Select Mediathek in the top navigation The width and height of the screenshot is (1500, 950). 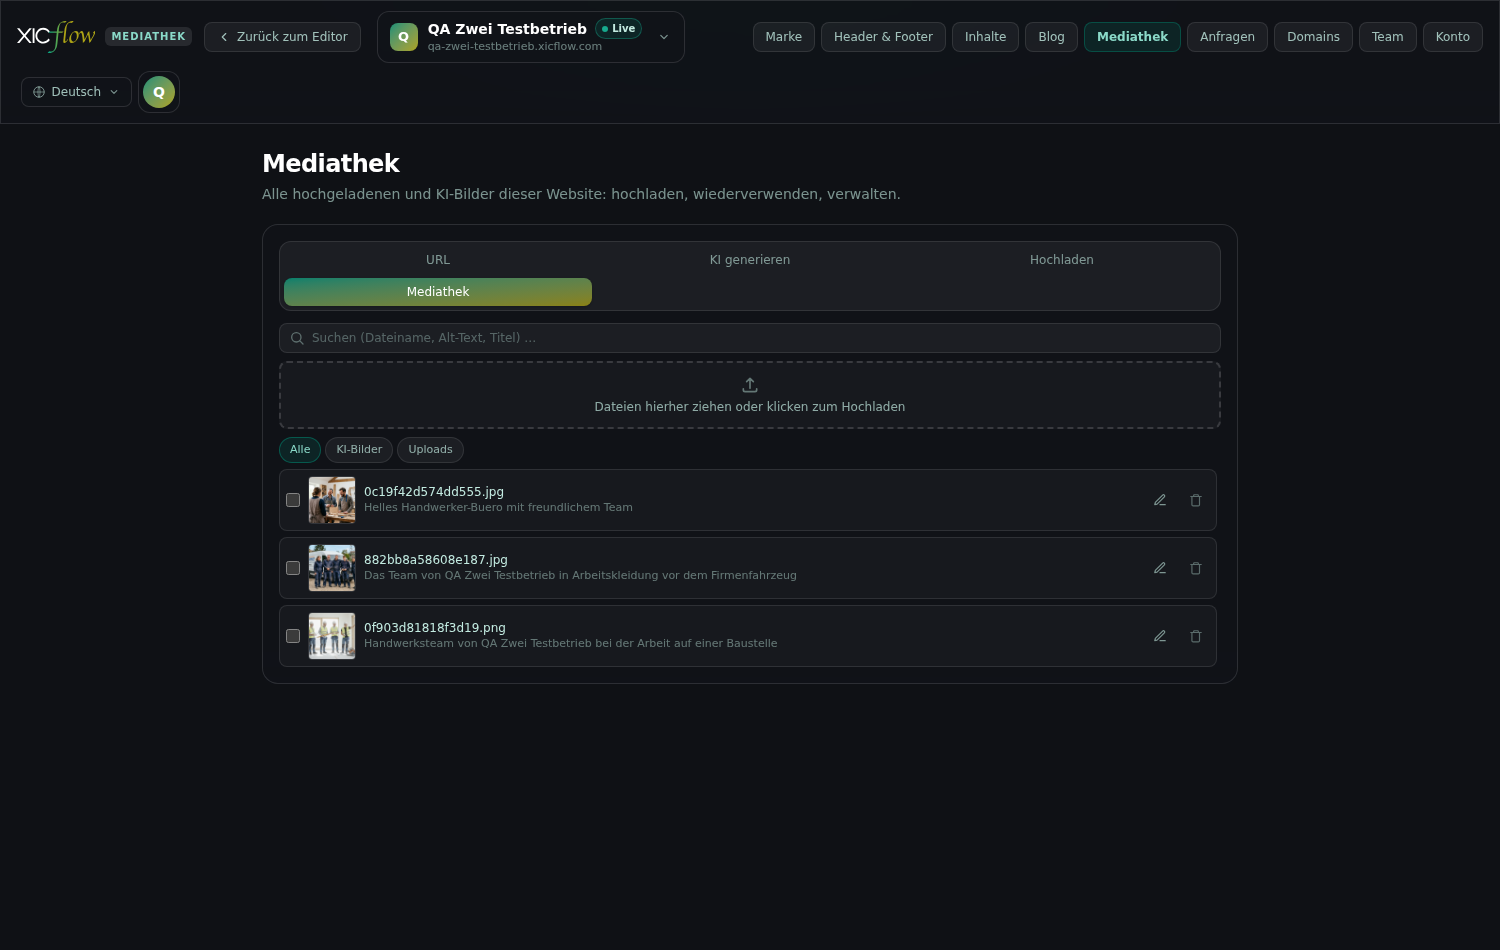(x=1132, y=37)
